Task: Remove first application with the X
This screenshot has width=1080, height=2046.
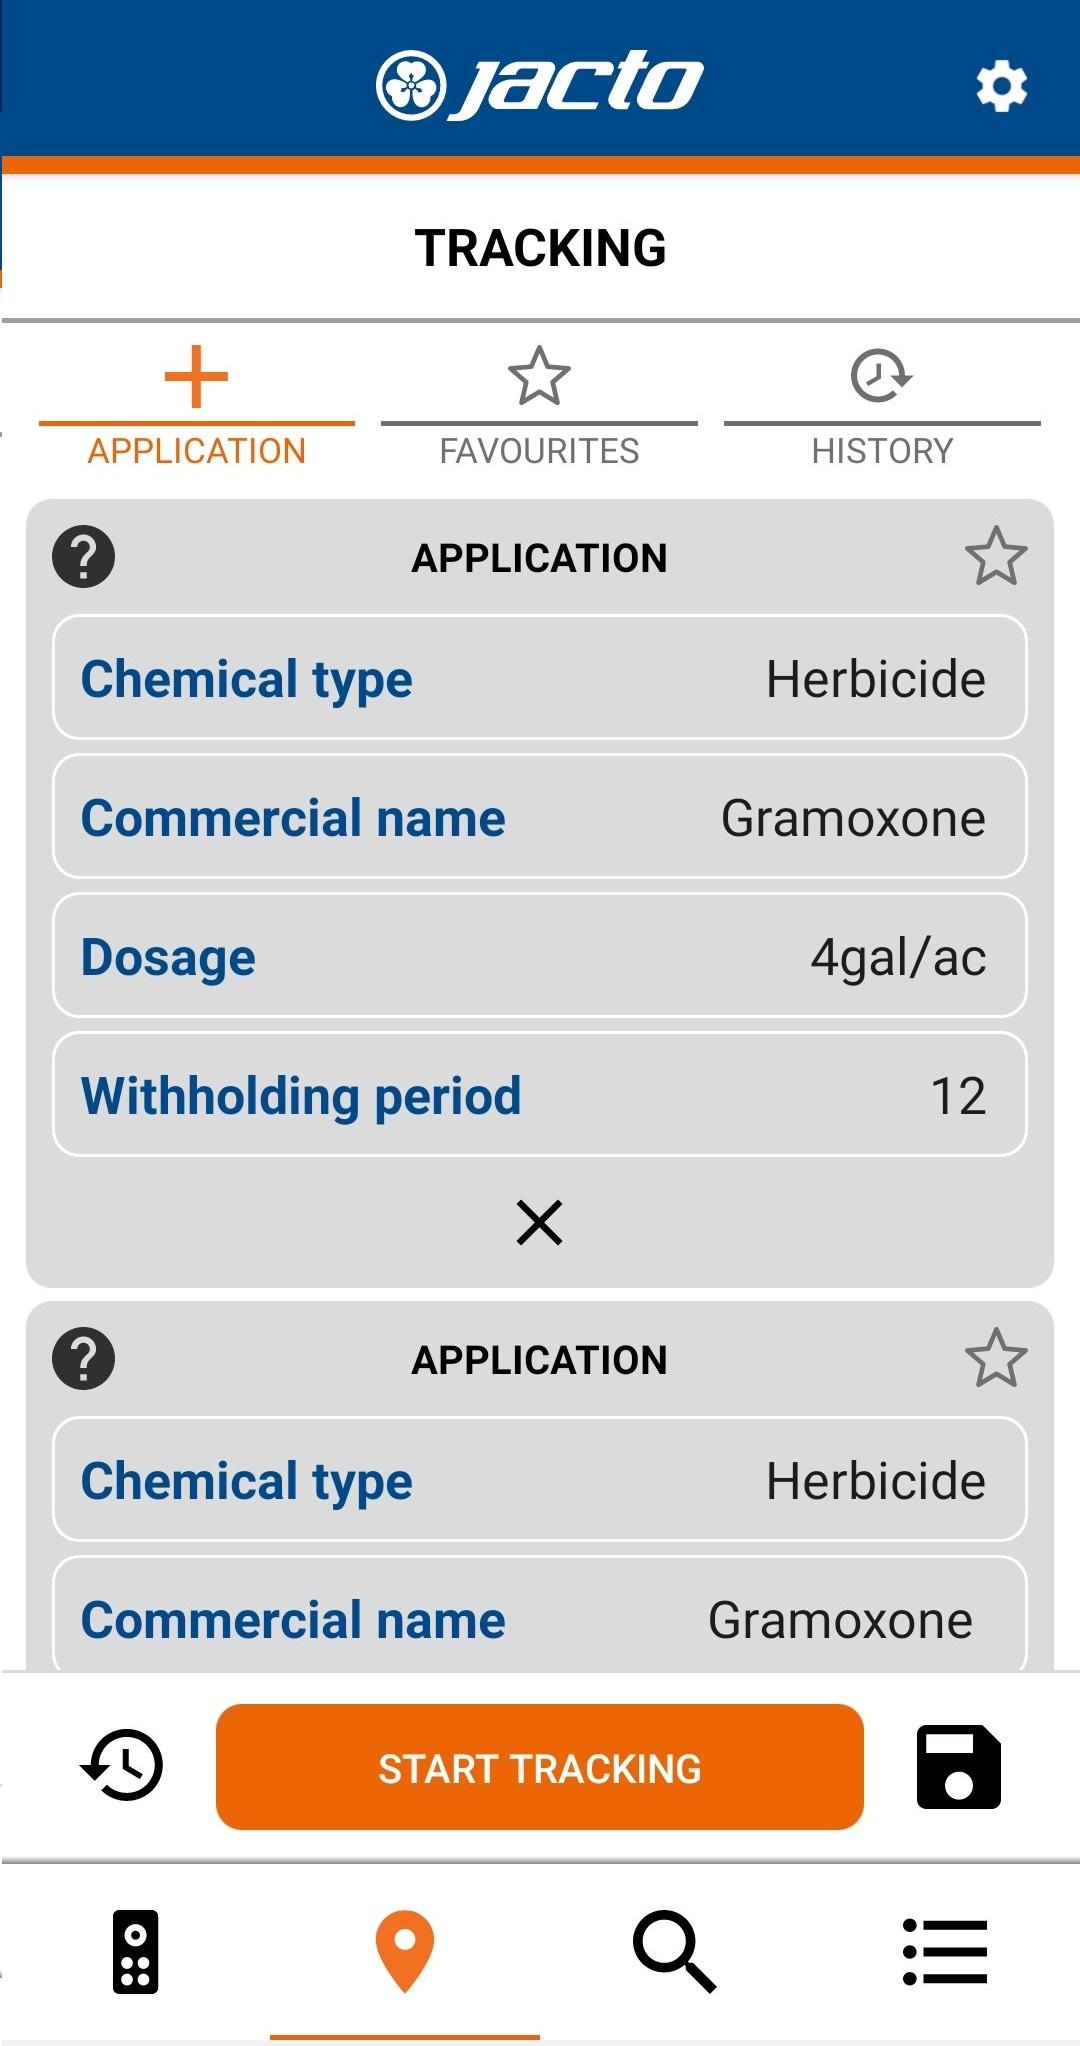Action: (x=540, y=1222)
